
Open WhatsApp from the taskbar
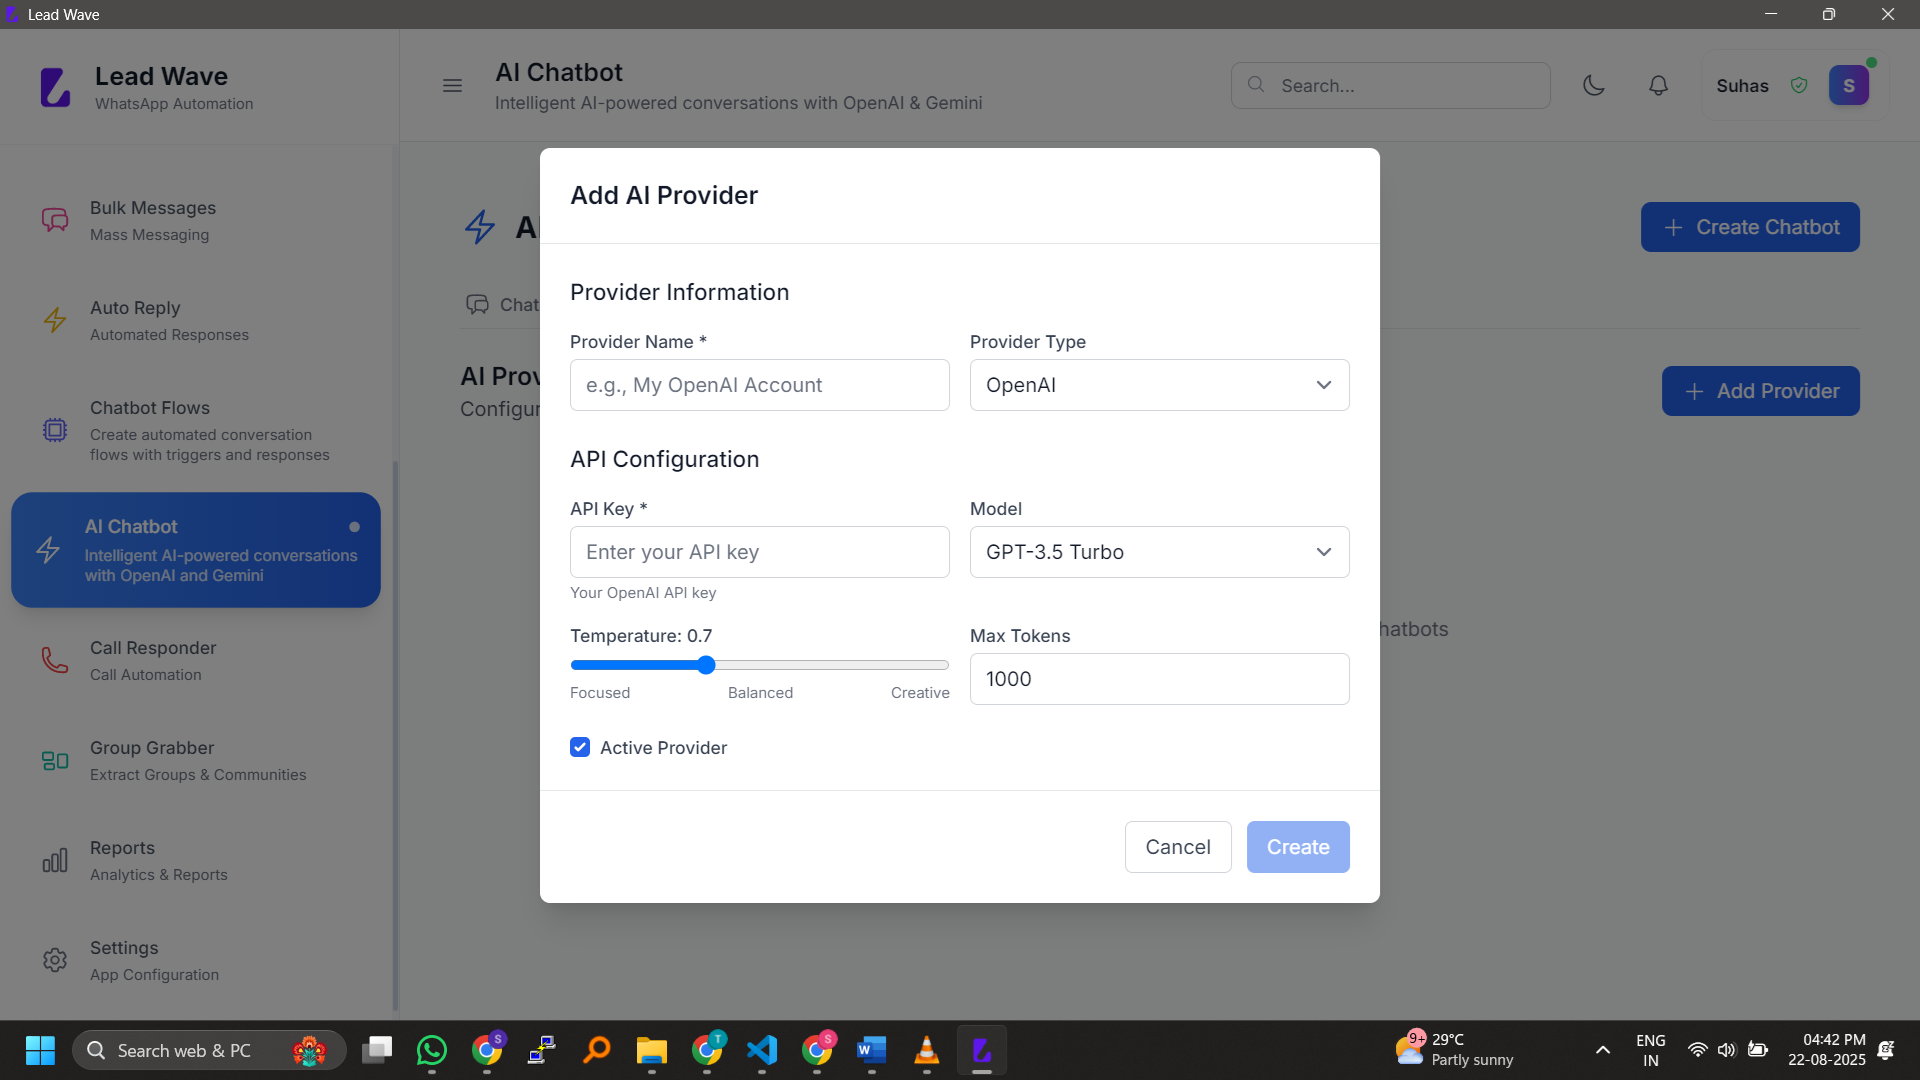tap(432, 1050)
